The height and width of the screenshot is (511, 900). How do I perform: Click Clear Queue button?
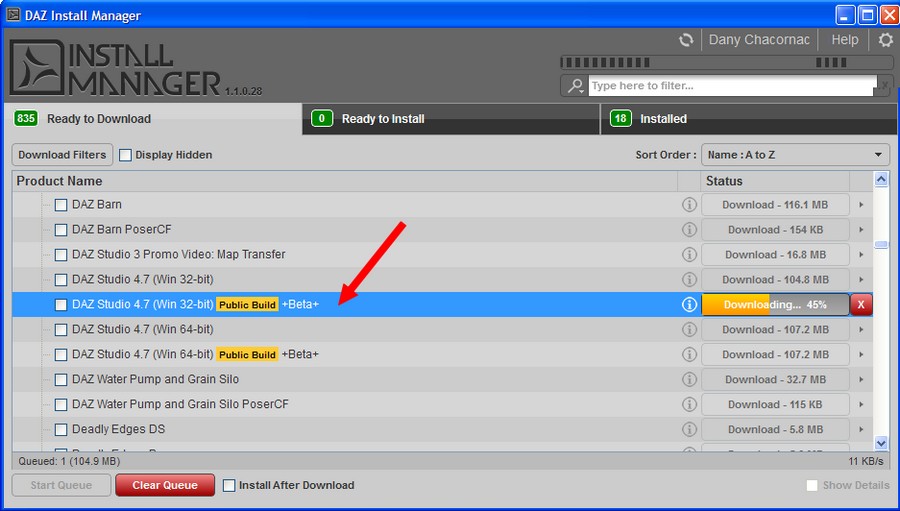tap(165, 485)
